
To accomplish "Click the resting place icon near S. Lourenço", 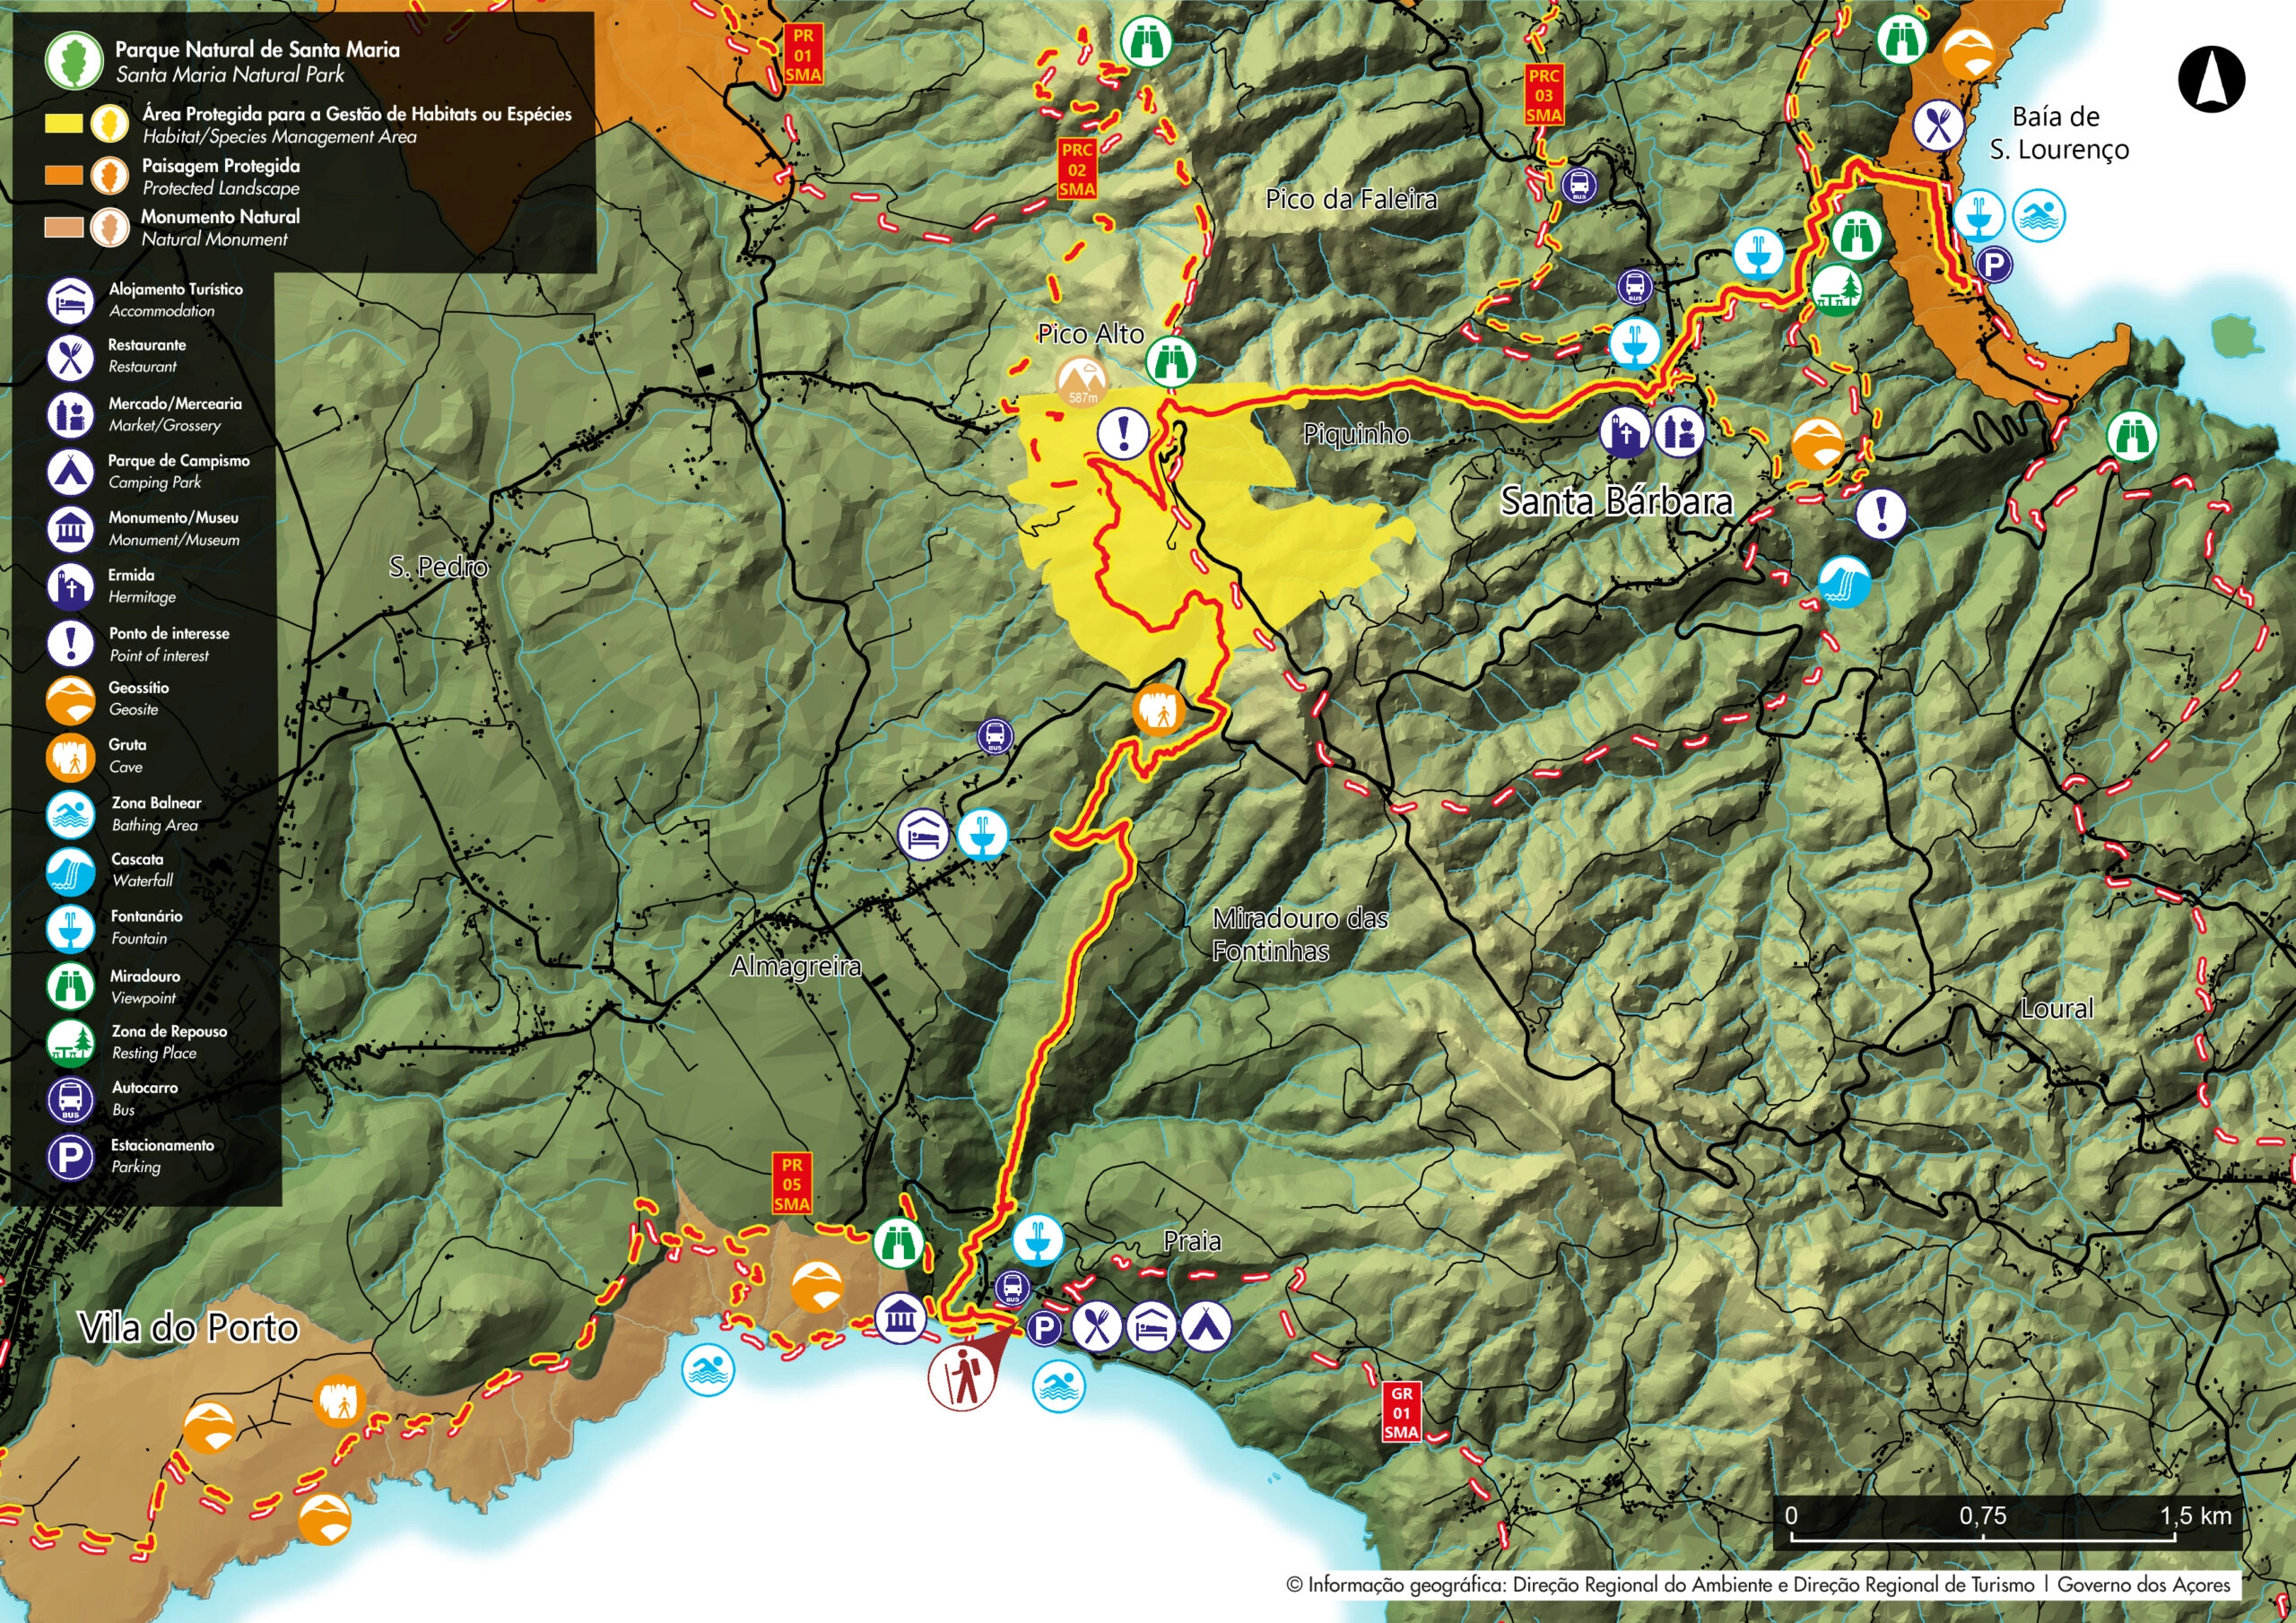I will pyautogui.click(x=1837, y=291).
